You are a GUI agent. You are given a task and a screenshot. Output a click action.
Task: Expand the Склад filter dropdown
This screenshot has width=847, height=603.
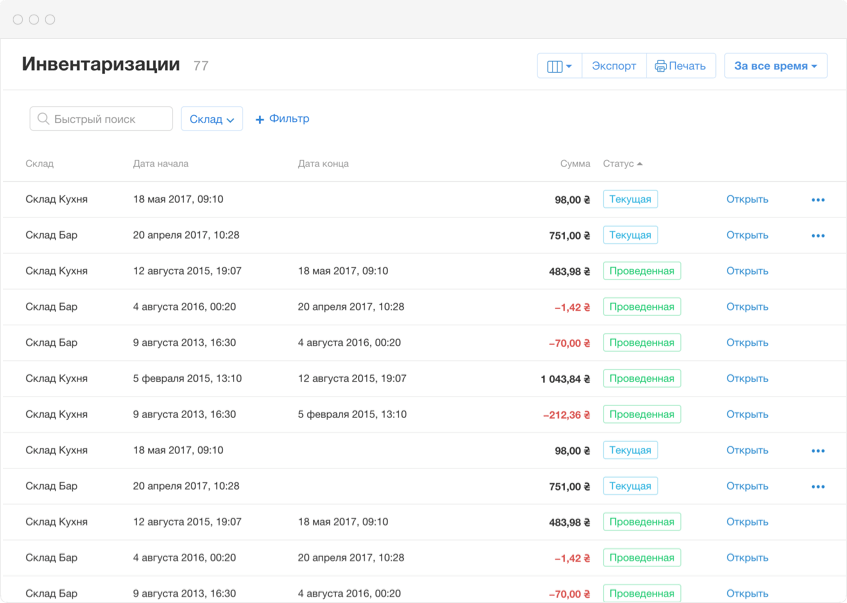point(211,119)
